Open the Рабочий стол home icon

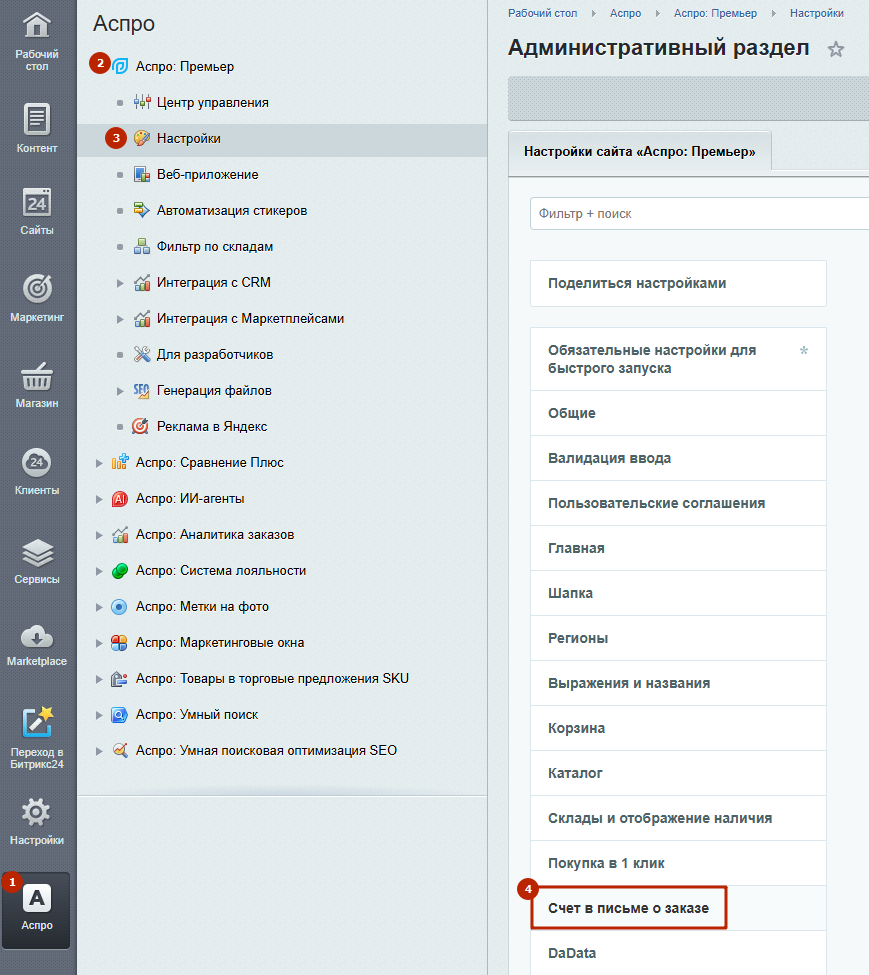37,26
